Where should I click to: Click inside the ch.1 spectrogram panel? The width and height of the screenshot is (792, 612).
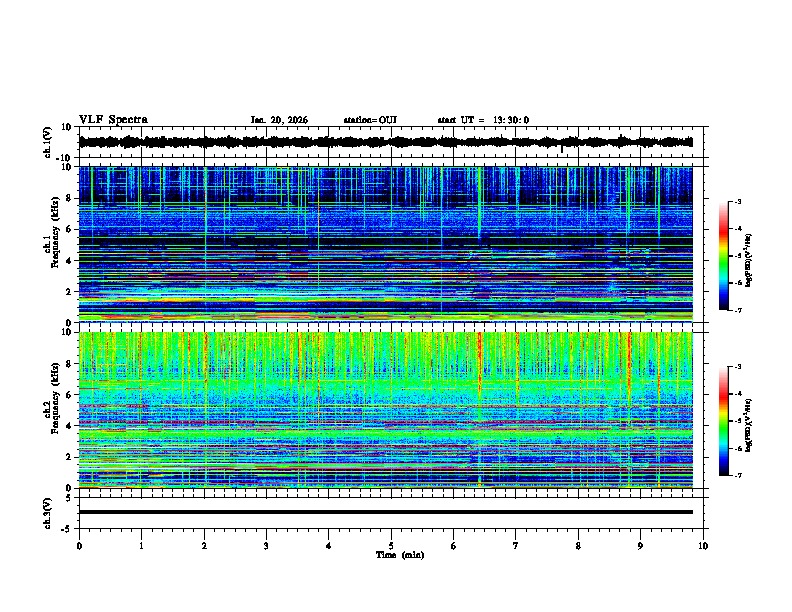pos(386,244)
